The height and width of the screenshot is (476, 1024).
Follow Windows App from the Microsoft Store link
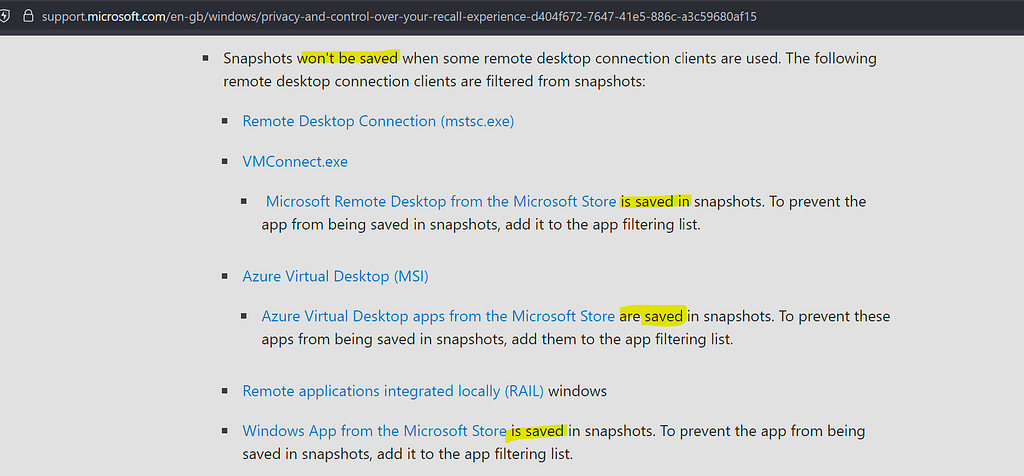pyautogui.click(x=374, y=431)
